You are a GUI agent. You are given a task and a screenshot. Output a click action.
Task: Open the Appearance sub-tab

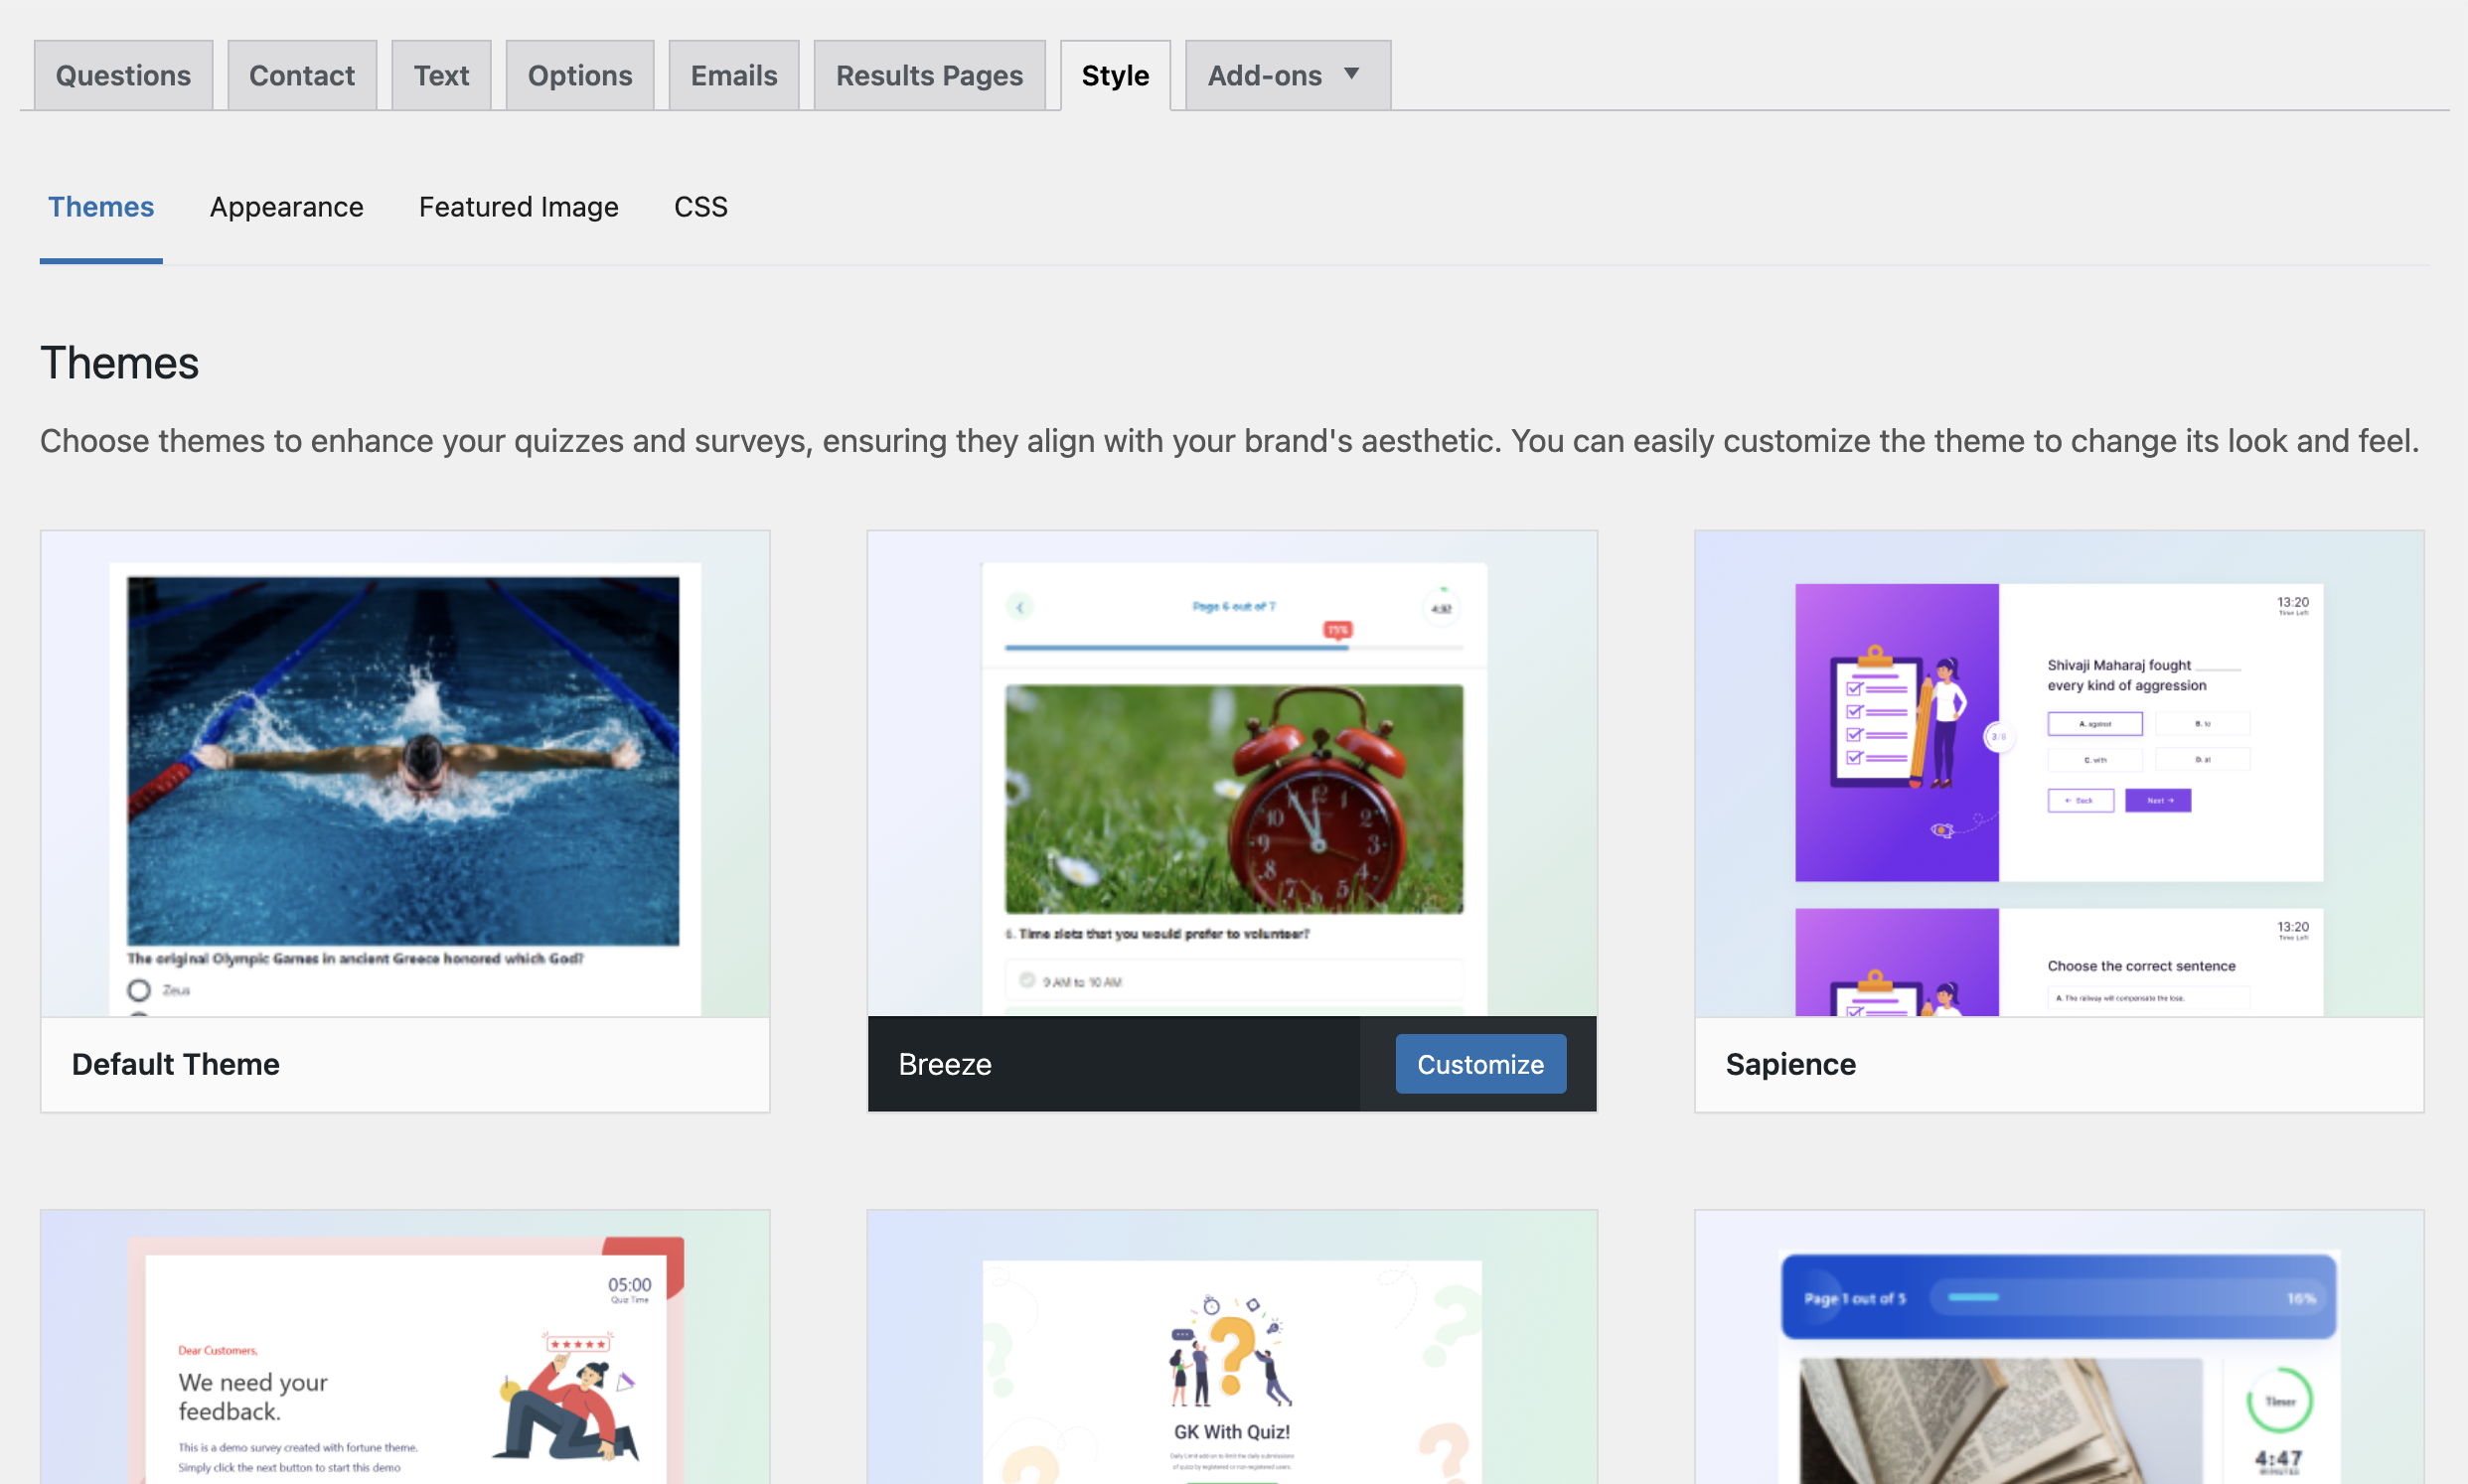click(x=286, y=207)
